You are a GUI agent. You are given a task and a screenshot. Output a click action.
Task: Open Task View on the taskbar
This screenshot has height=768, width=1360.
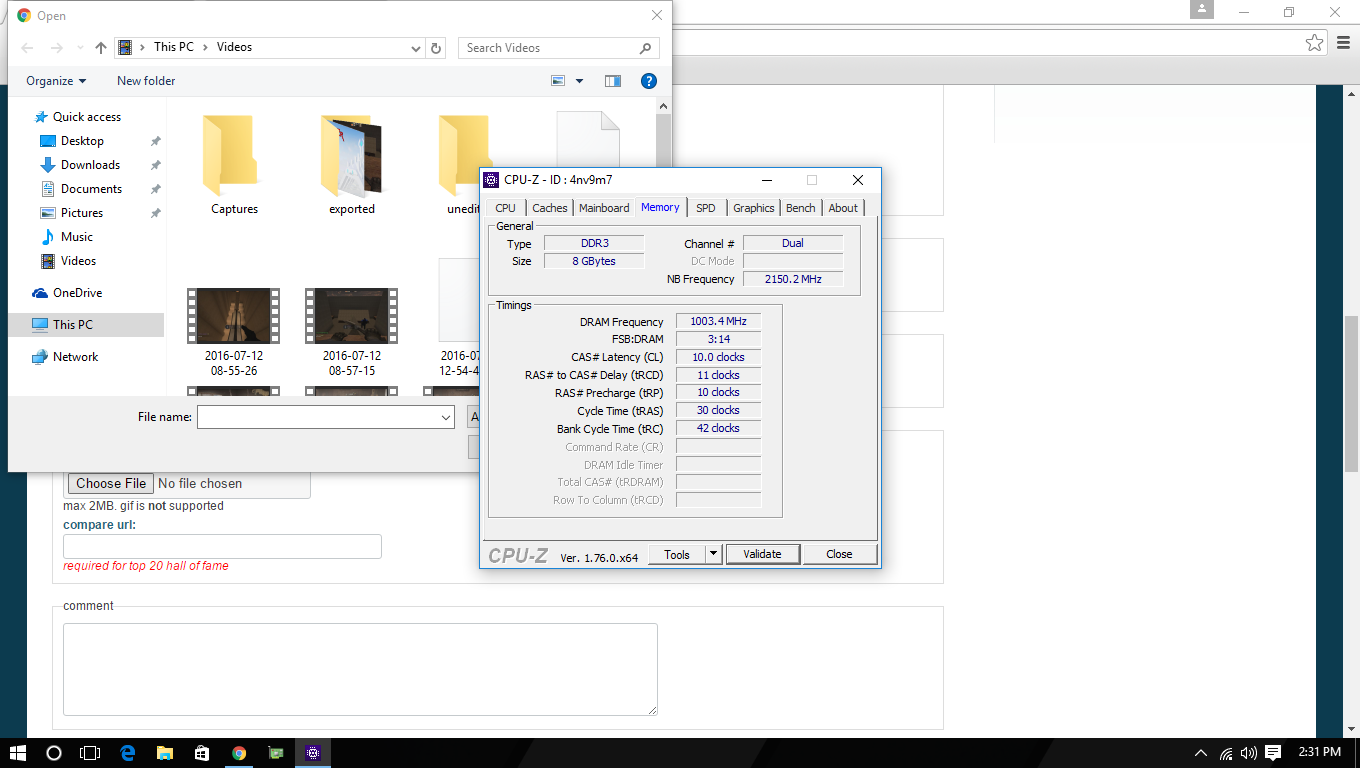pos(90,753)
